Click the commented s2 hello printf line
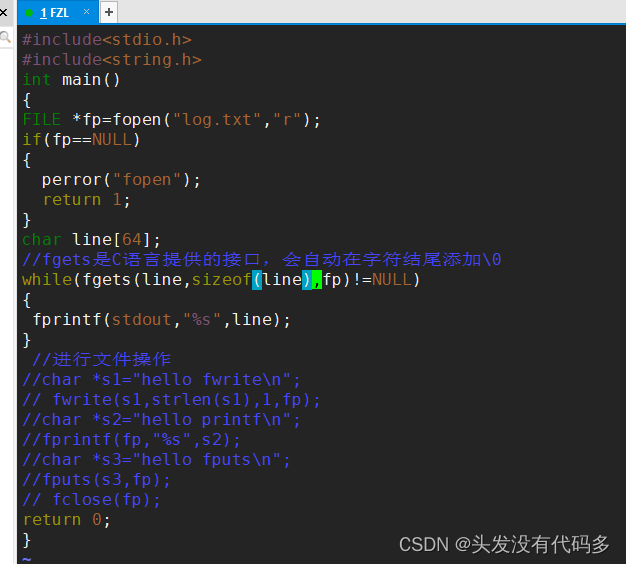Viewport: 626px width, 564px height. point(161,420)
